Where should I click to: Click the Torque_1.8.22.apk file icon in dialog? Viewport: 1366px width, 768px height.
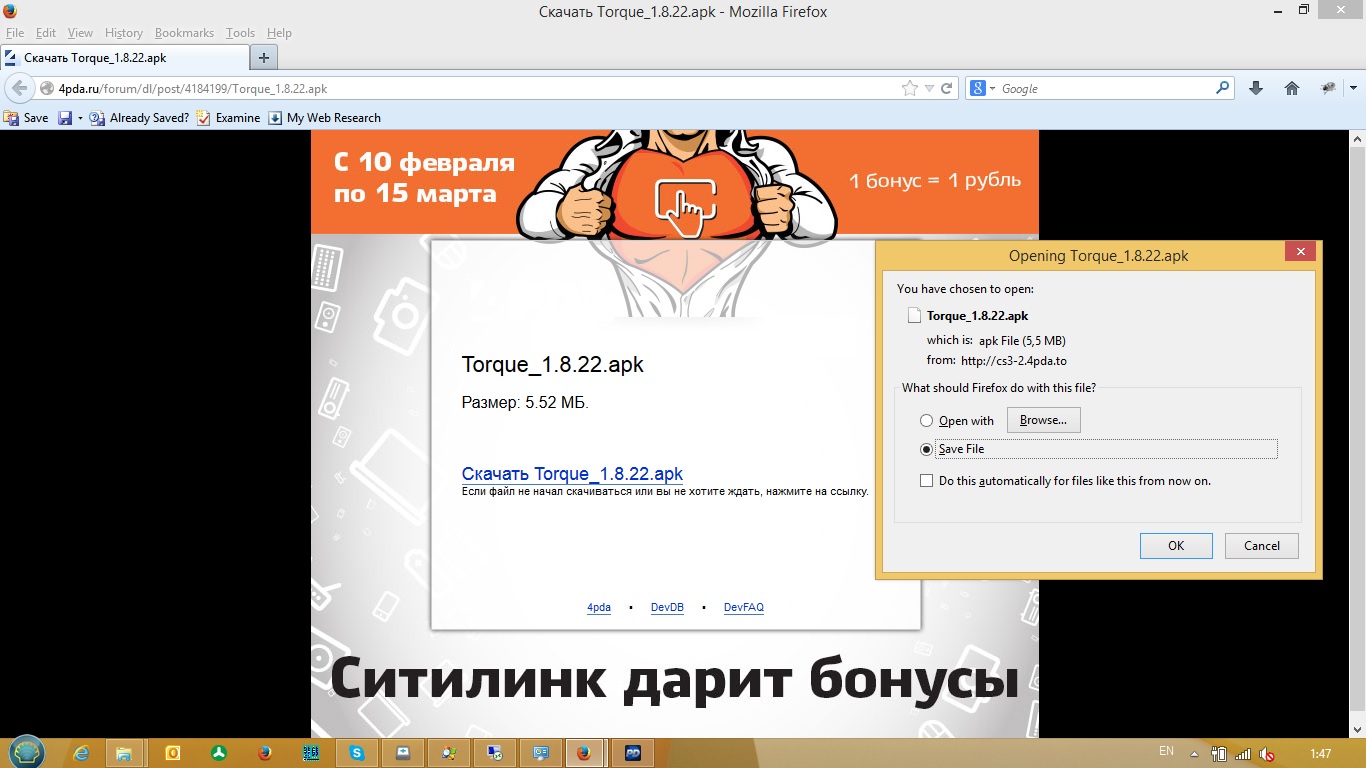point(913,315)
